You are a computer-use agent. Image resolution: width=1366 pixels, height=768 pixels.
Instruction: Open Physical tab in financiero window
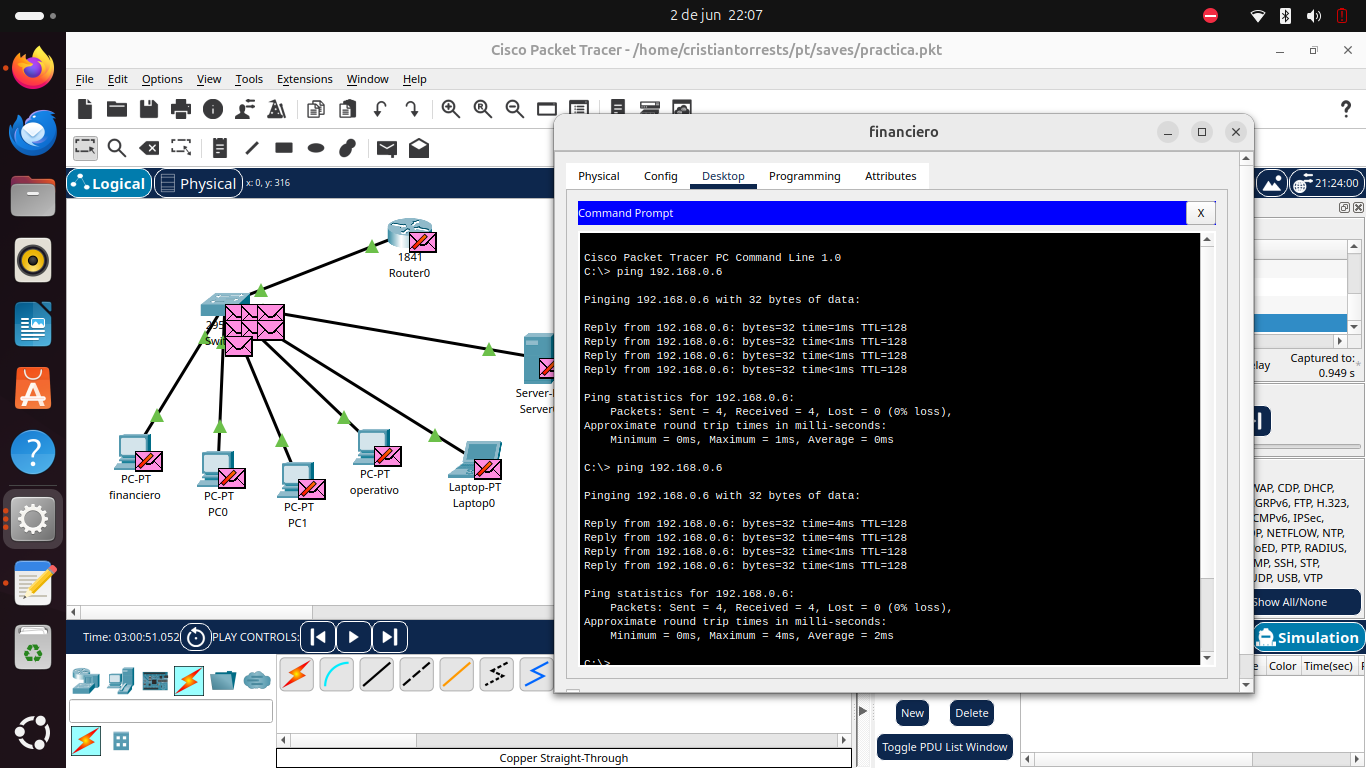point(599,176)
